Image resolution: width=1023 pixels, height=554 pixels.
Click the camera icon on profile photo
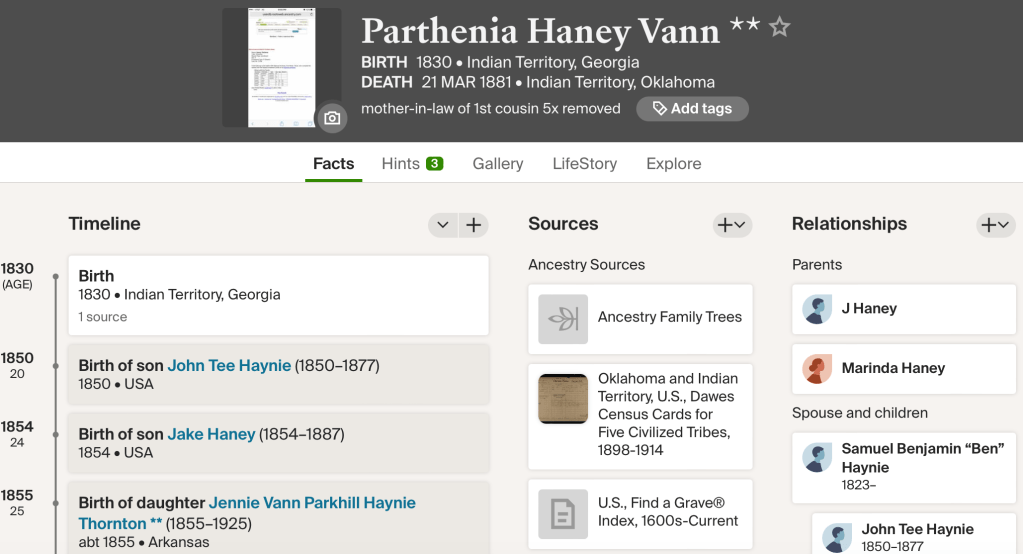click(332, 118)
